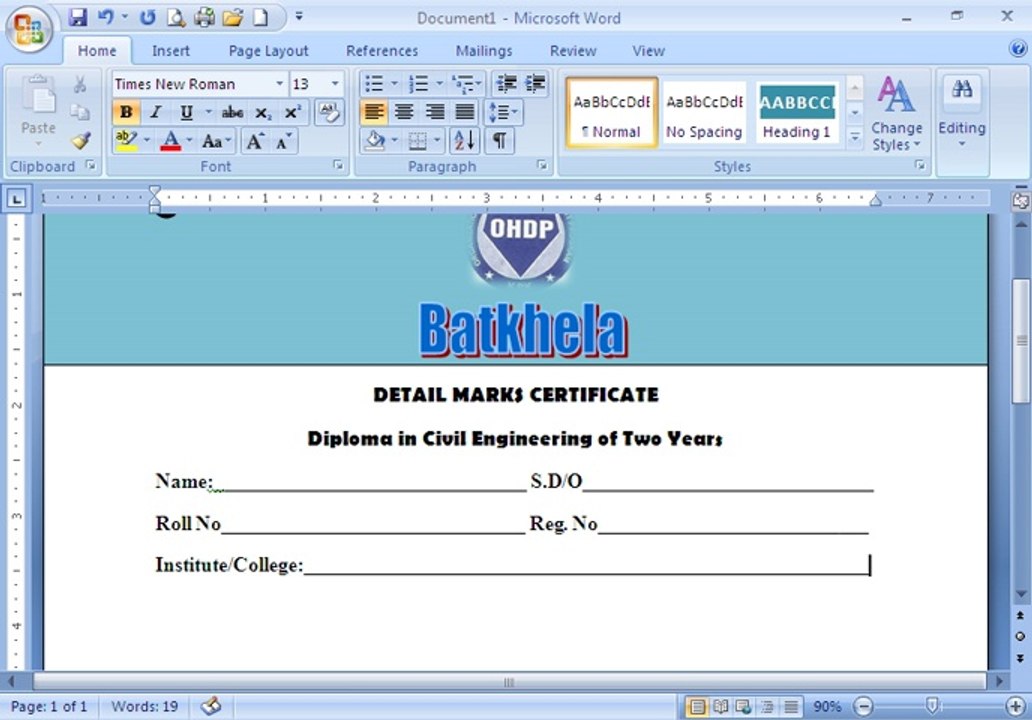
Task: Toggle ruler display button above scrollbar
Action: (x=1021, y=201)
